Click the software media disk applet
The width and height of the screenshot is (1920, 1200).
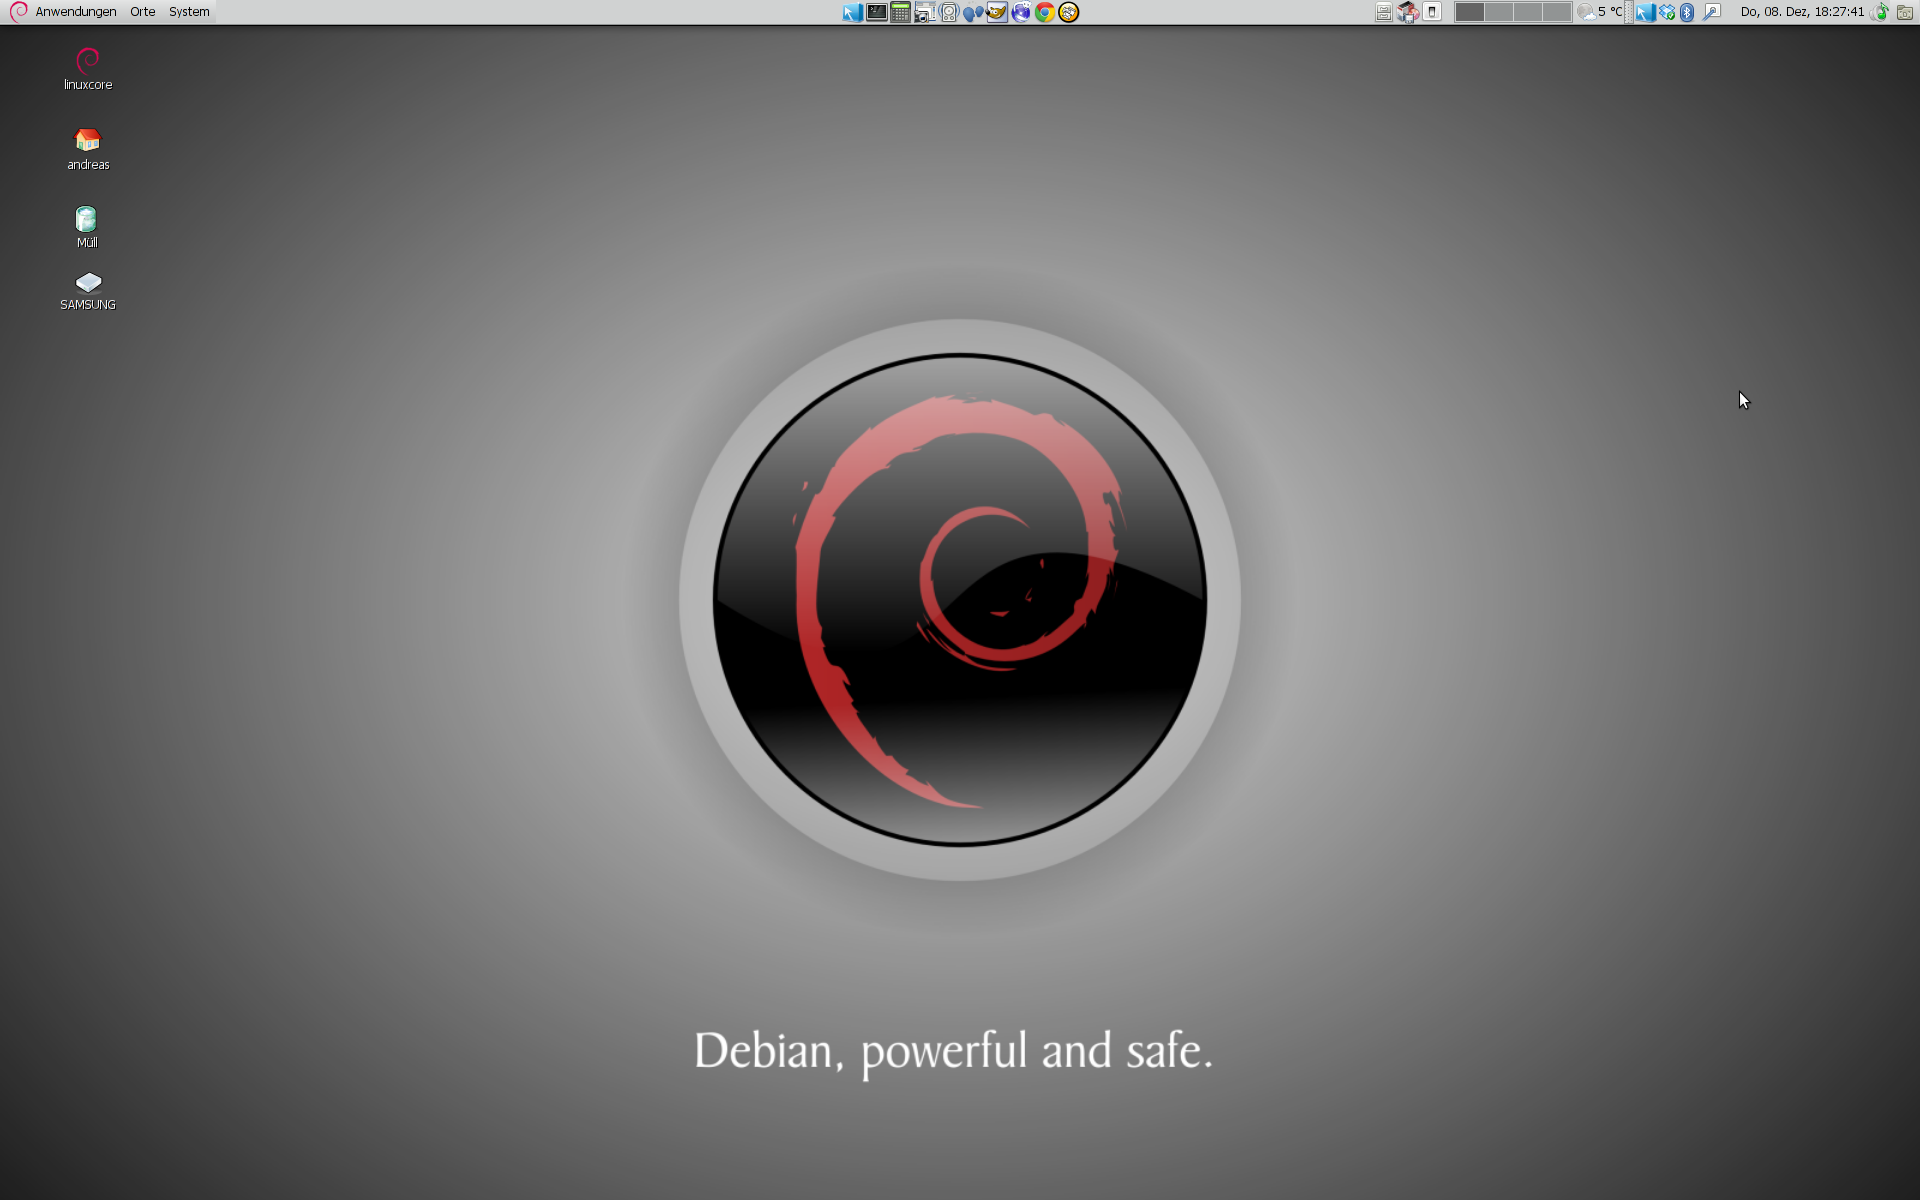tap(1408, 12)
